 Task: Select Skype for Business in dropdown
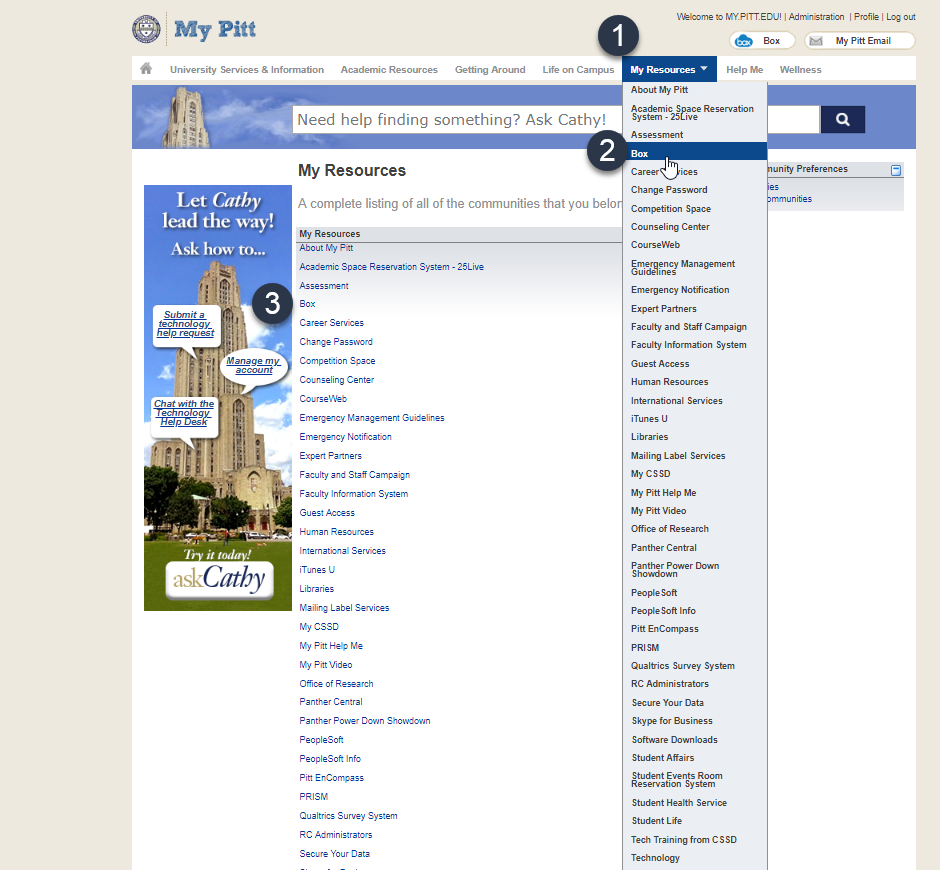click(x=672, y=721)
